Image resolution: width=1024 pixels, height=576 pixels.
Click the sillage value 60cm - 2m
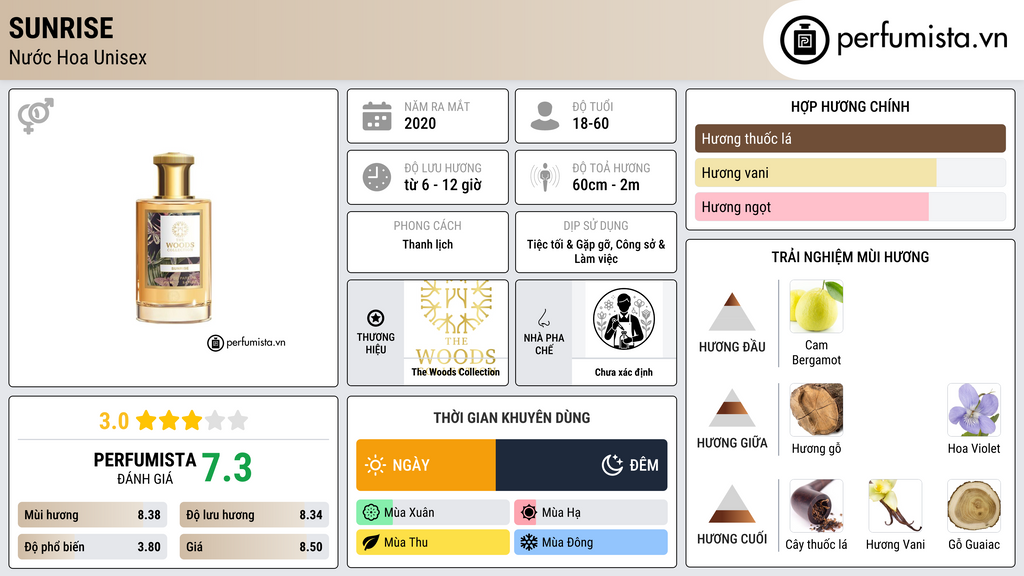tap(606, 185)
